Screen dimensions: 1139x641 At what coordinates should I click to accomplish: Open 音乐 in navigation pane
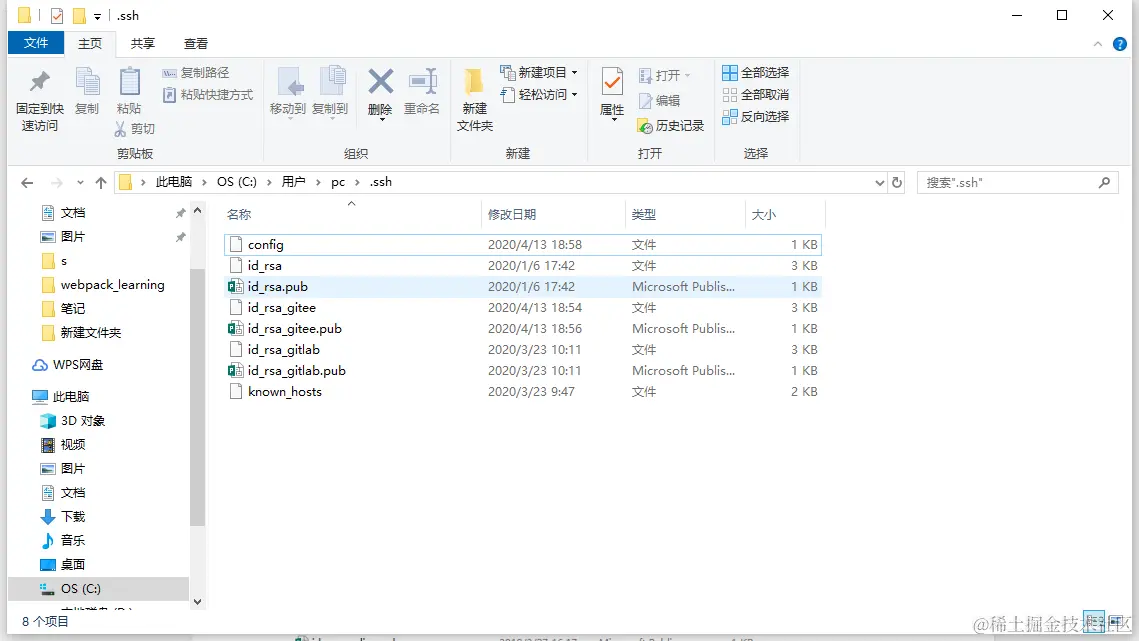63,541
